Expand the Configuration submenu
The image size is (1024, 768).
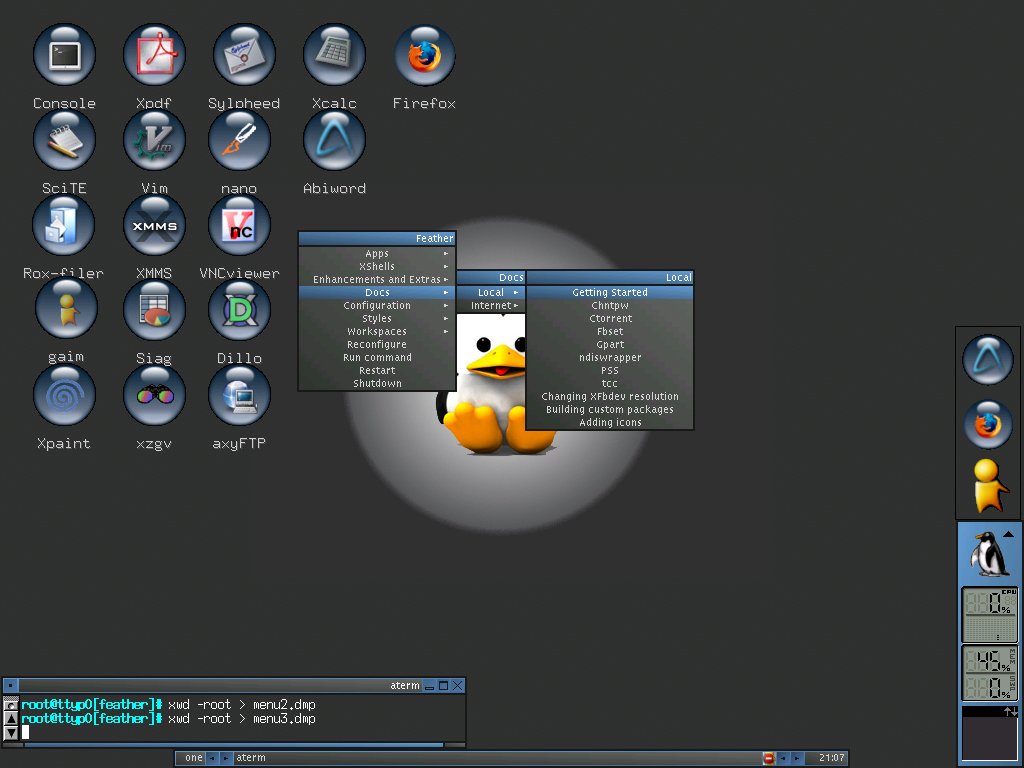coord(377,306)
